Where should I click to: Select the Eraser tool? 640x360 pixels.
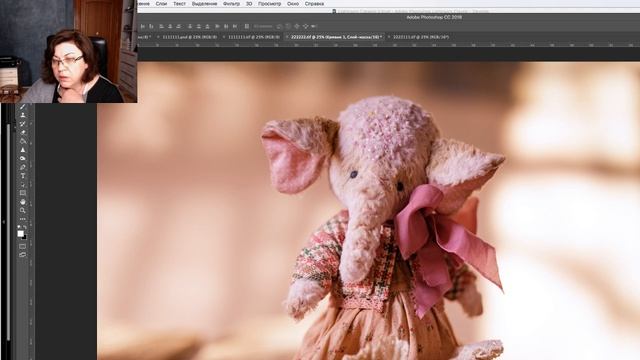(x=23, y=132)
